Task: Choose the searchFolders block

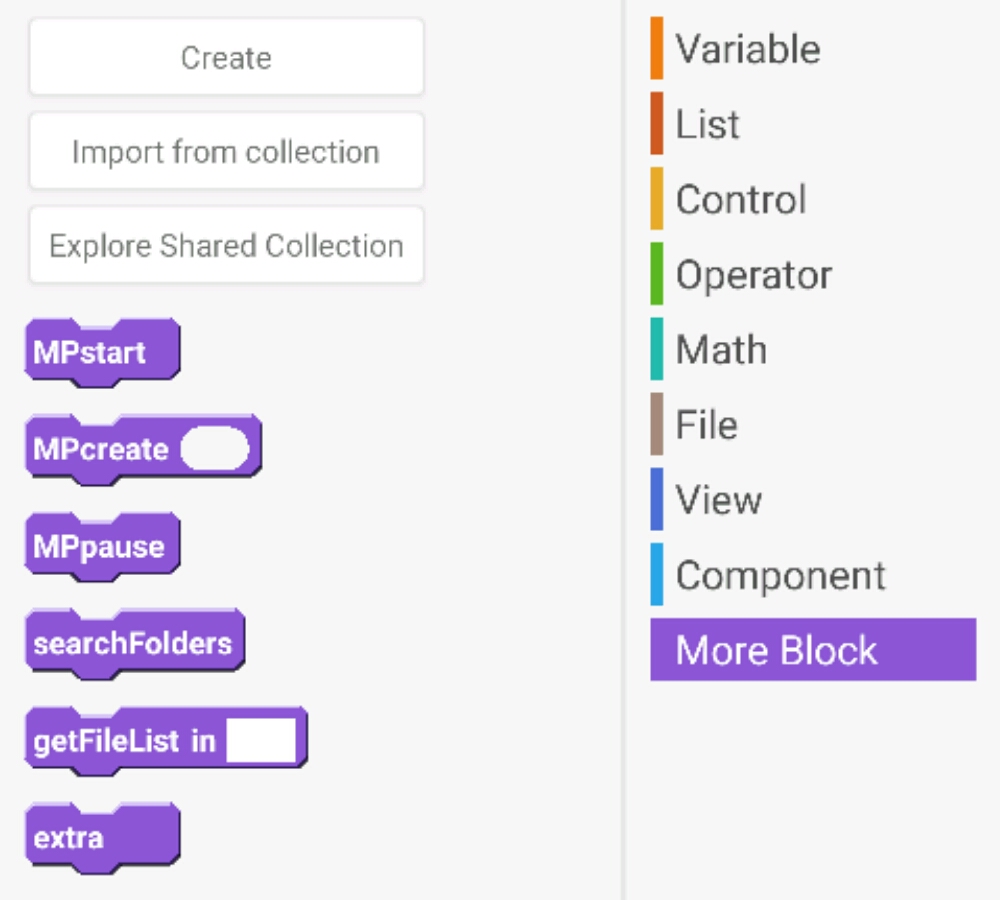Action: tap(132, 643)
